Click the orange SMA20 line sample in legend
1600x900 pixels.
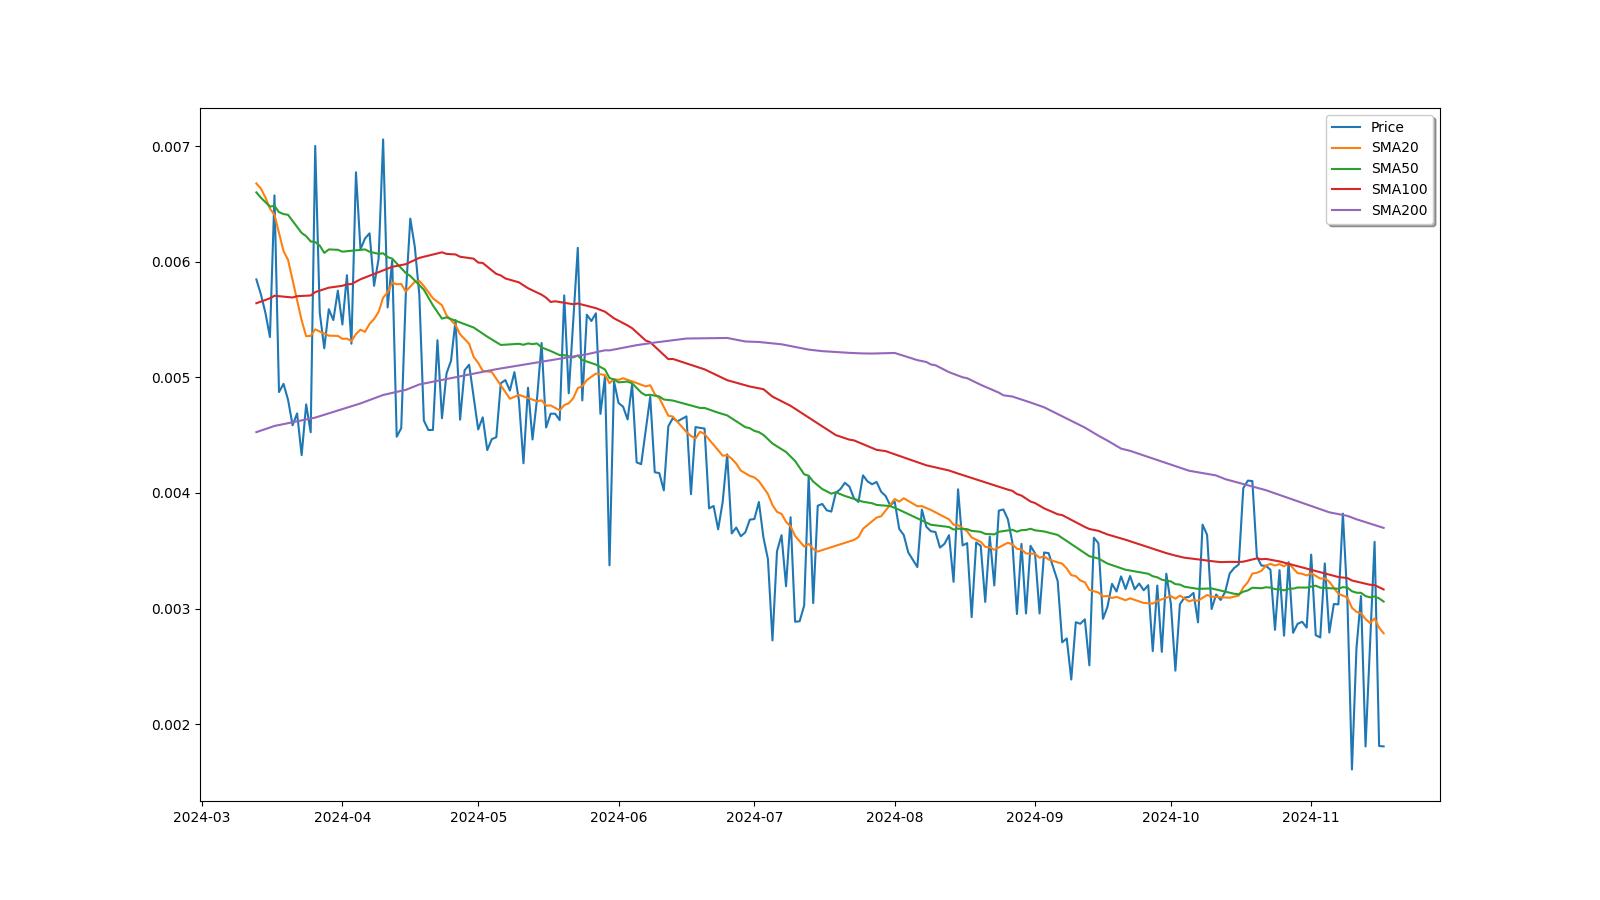pos(1347,148)
